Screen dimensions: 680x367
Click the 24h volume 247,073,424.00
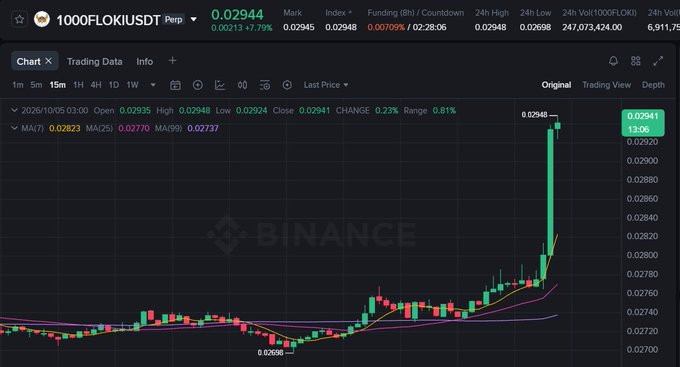pos(592,27)
